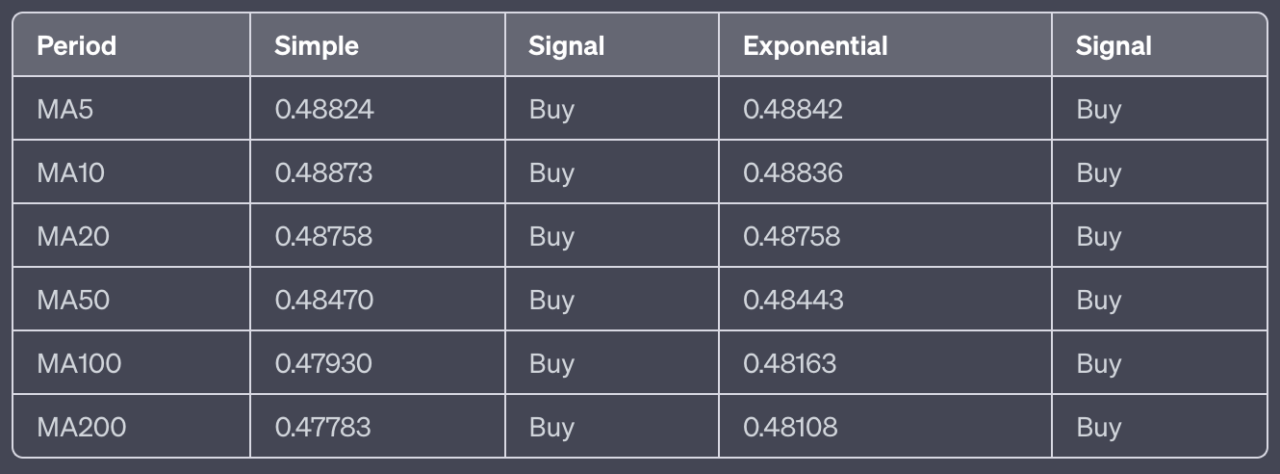Click simple value 0.48824
This screenshot has width=1280, height=474.
point(324,109)
